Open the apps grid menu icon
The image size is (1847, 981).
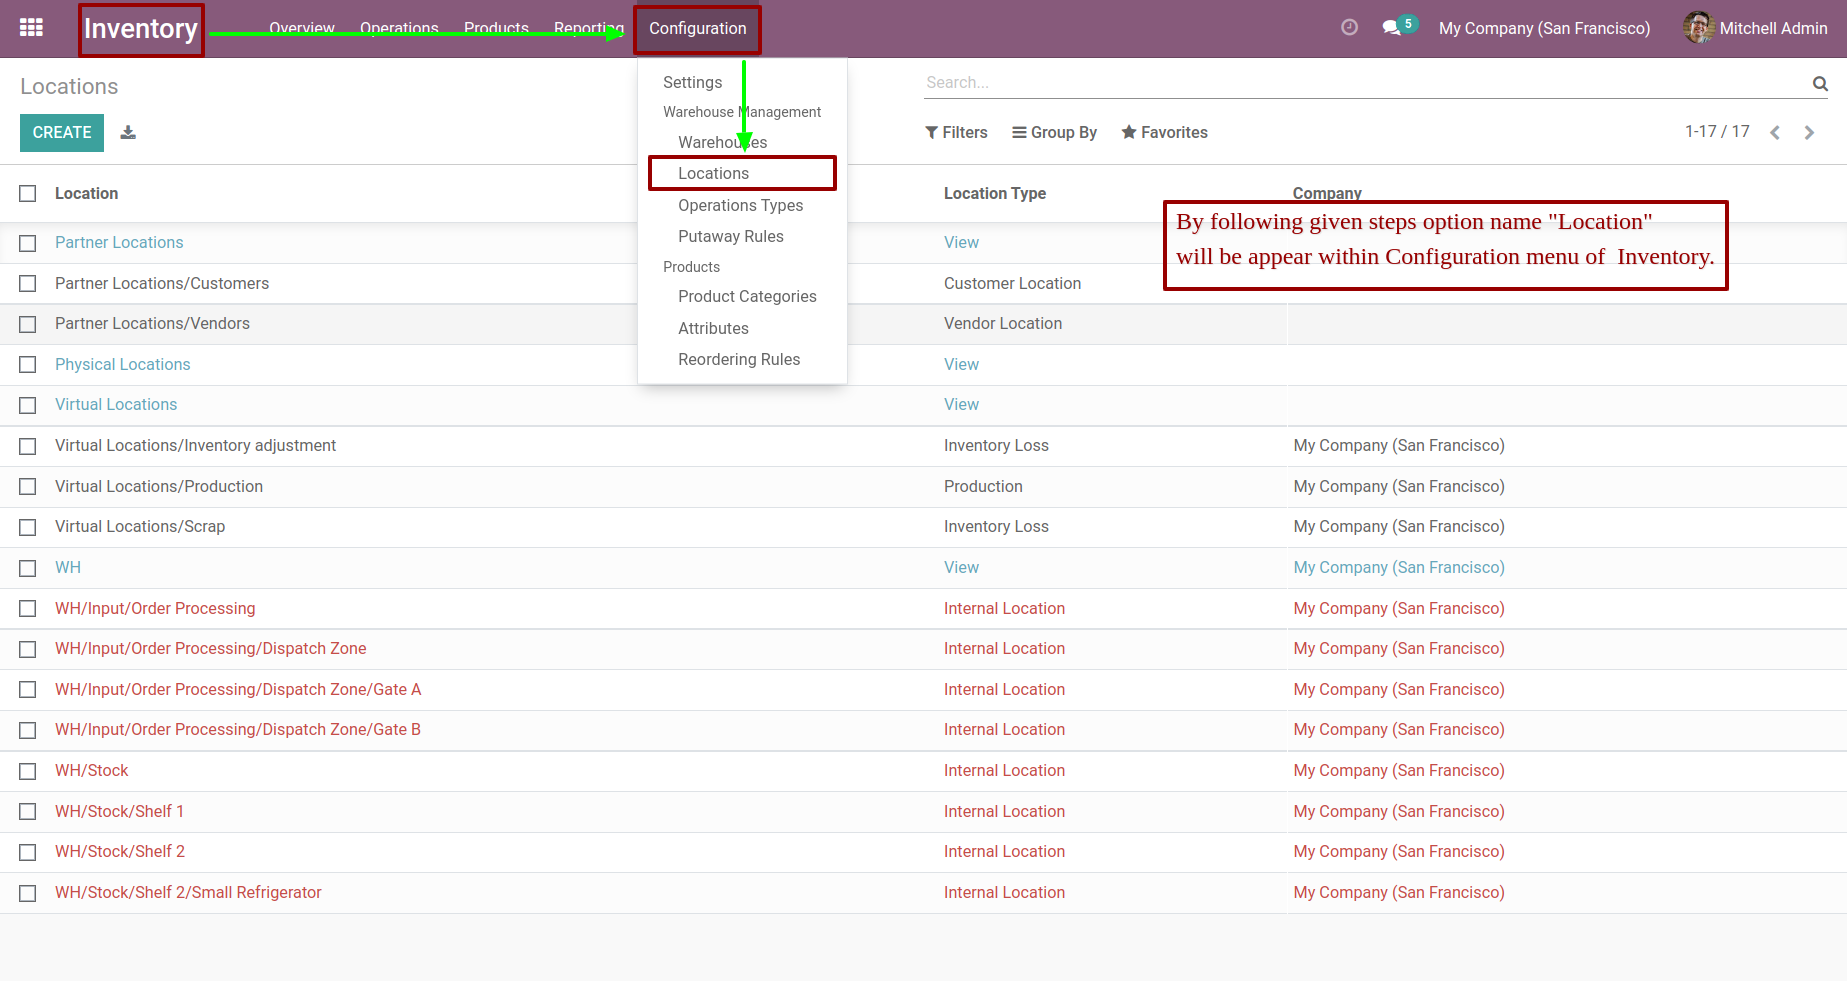pyautogui.click(x=31, y=28)
